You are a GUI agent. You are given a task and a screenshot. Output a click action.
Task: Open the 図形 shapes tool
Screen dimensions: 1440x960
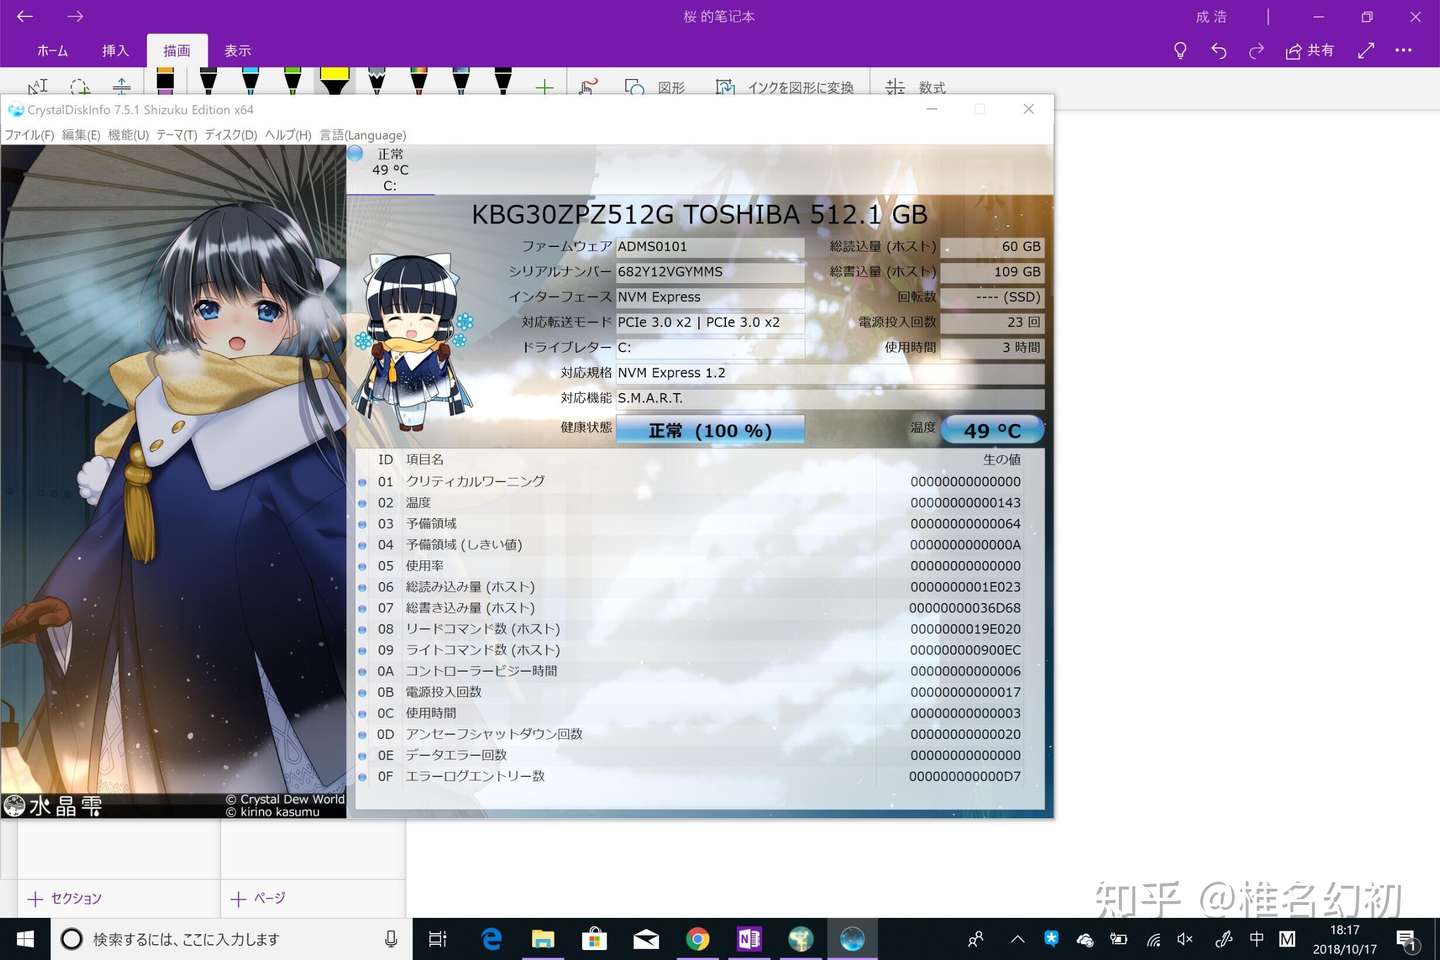655,87
